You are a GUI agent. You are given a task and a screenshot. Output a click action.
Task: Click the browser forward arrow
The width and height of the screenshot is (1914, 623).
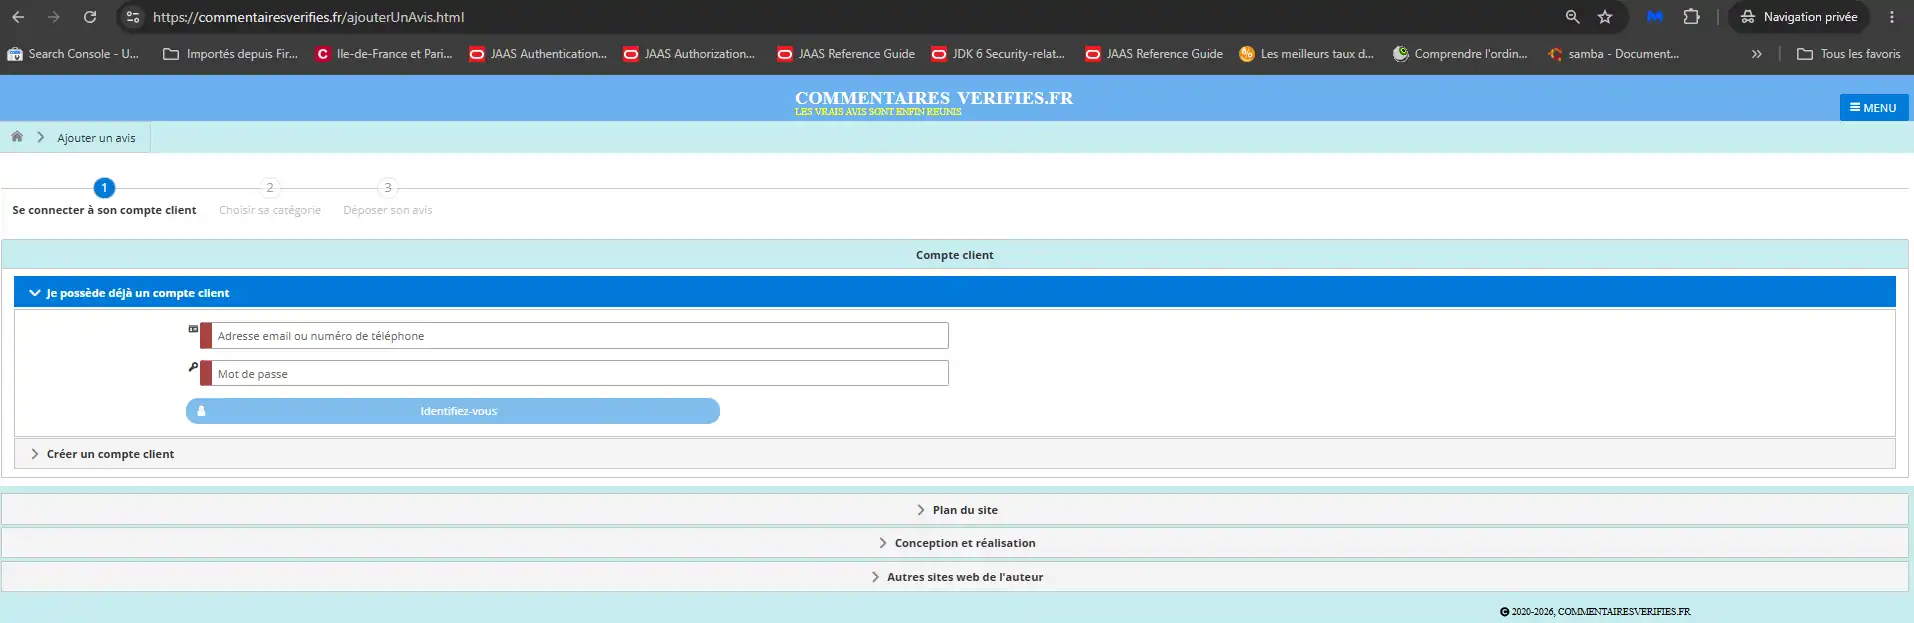point(54,17)
